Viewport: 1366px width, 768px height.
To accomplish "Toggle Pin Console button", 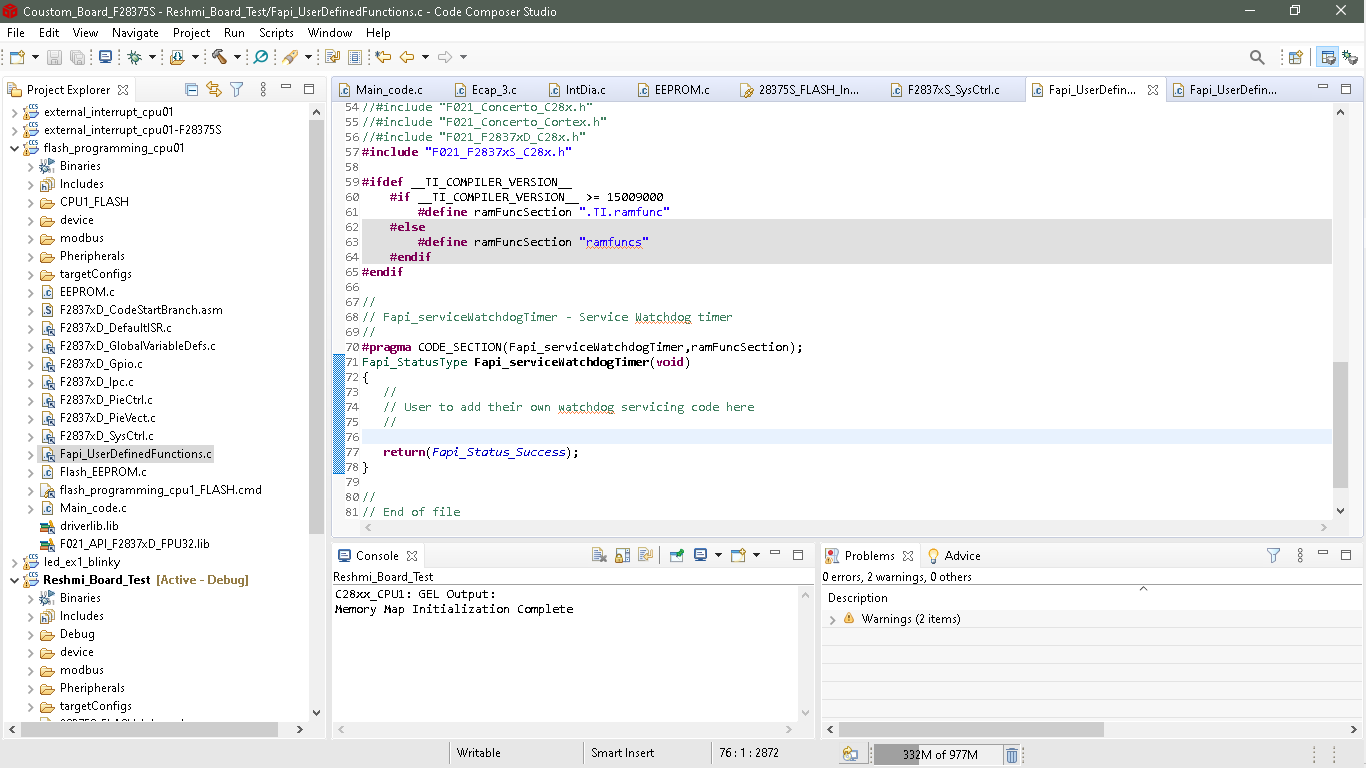I will coord(676,555).
